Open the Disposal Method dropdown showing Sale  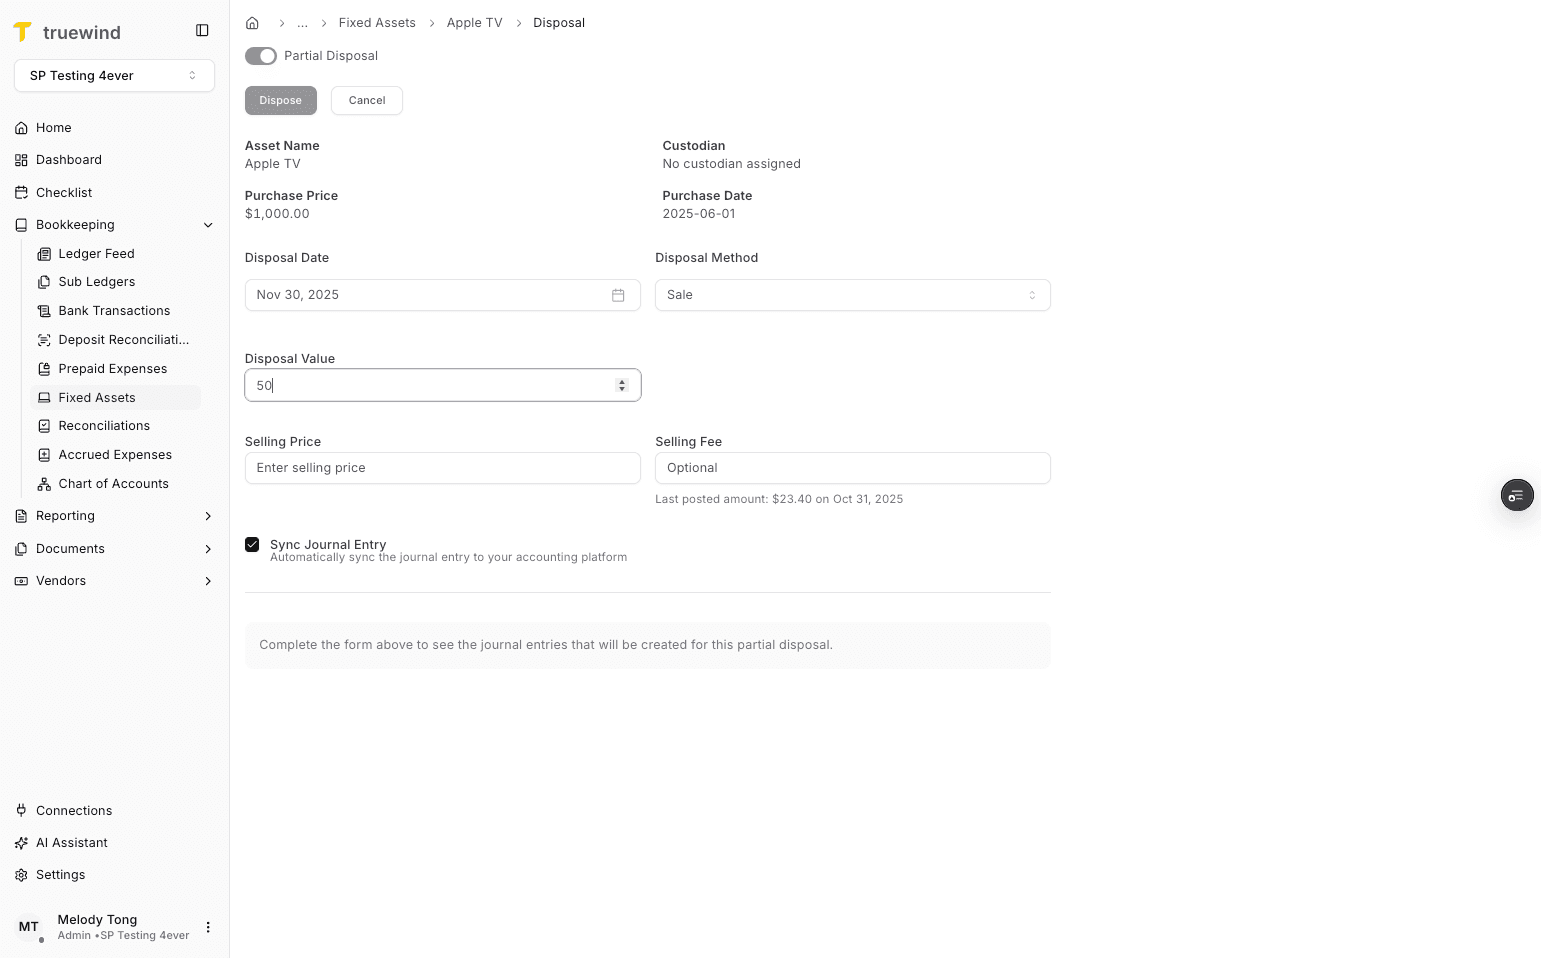coord(852,294)
